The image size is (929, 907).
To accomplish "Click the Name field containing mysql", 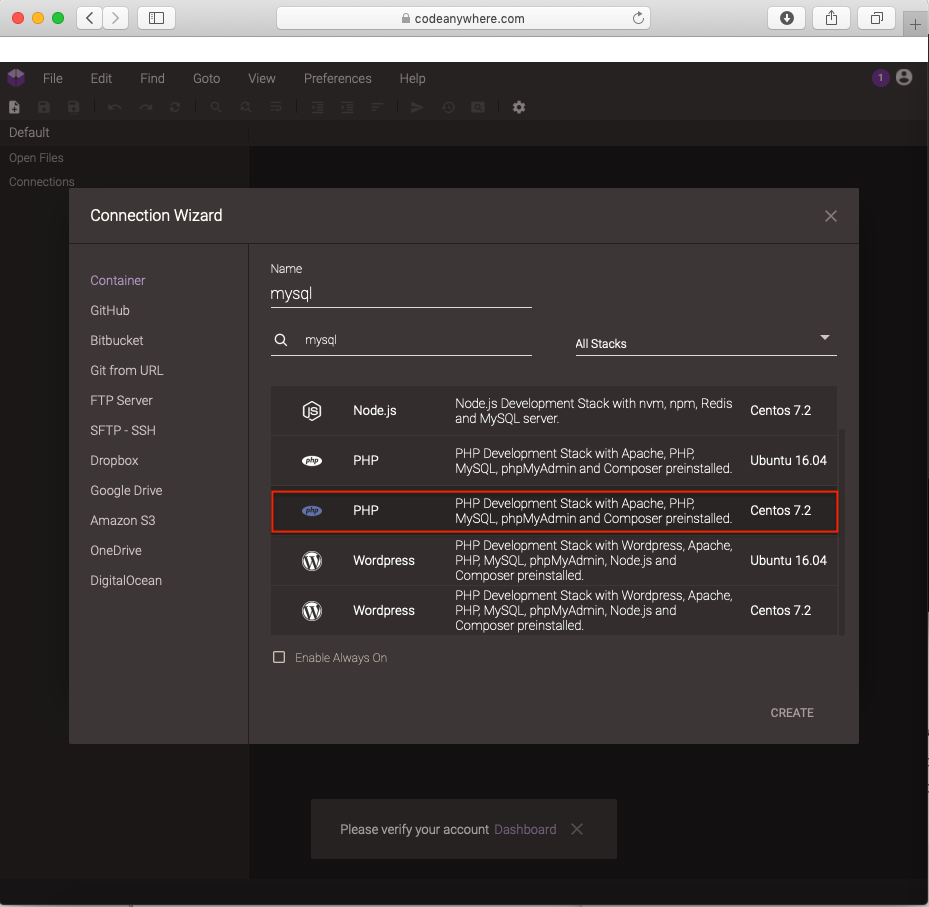I will tap(401, 294).
